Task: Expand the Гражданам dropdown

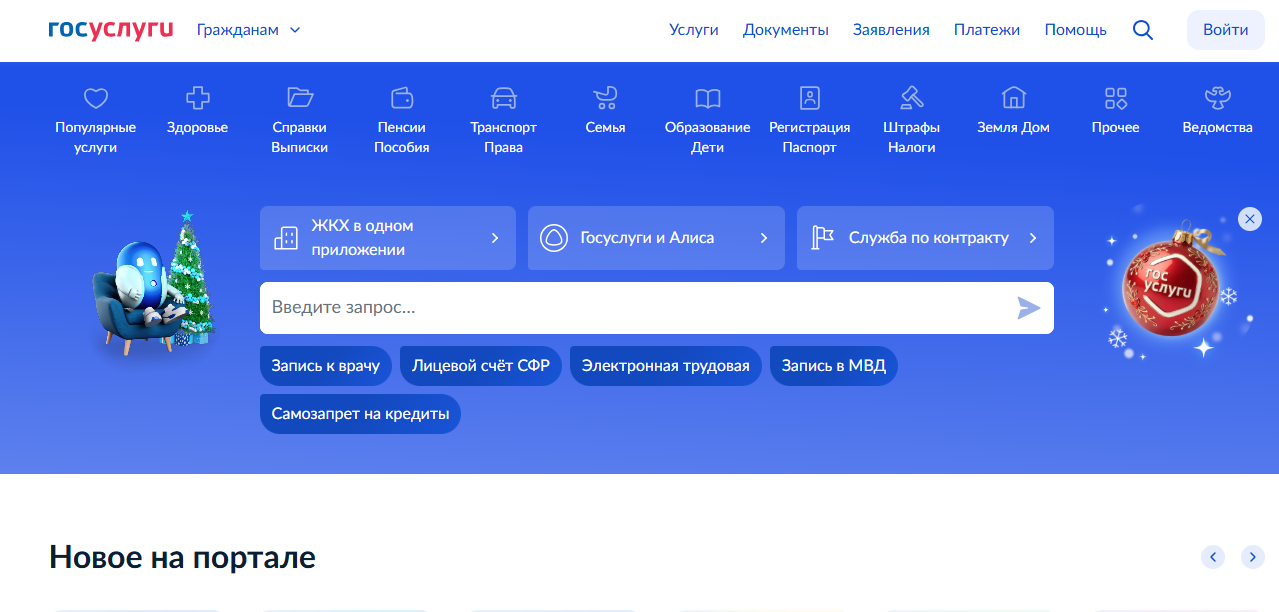Action: click(x=249, y=30)
